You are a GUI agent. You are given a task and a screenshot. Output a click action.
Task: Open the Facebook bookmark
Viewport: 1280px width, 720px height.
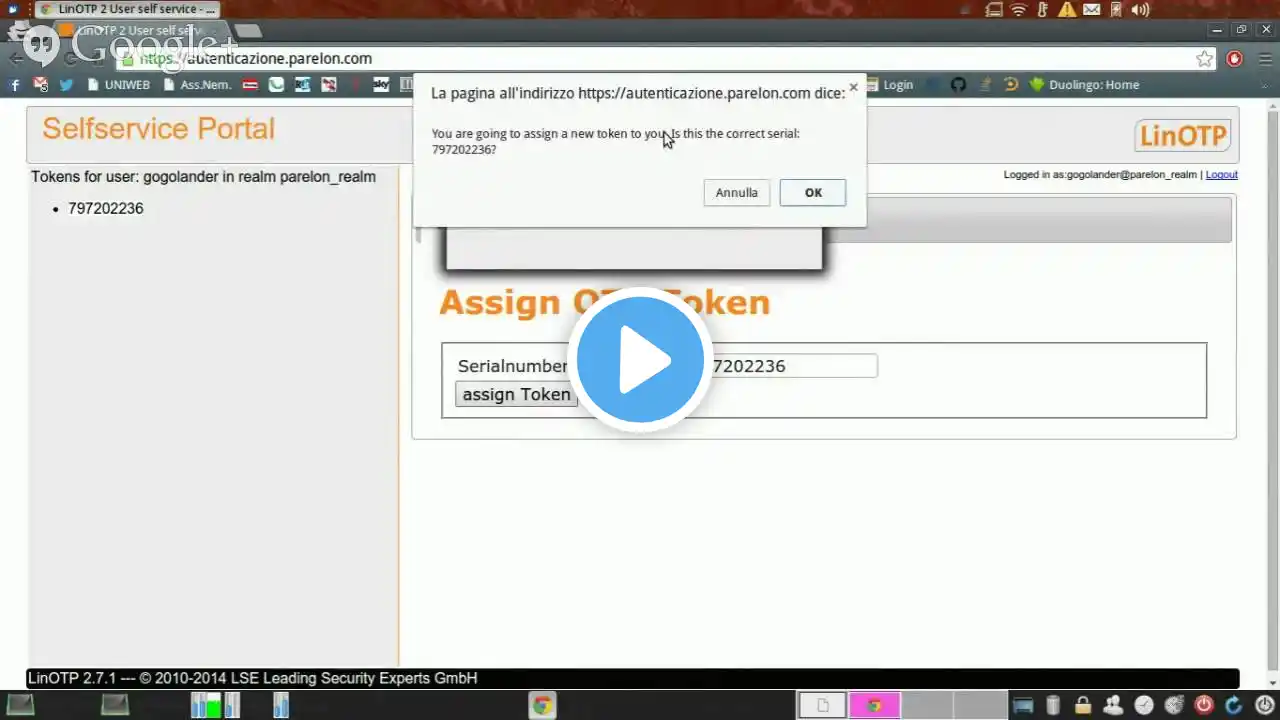15,85
